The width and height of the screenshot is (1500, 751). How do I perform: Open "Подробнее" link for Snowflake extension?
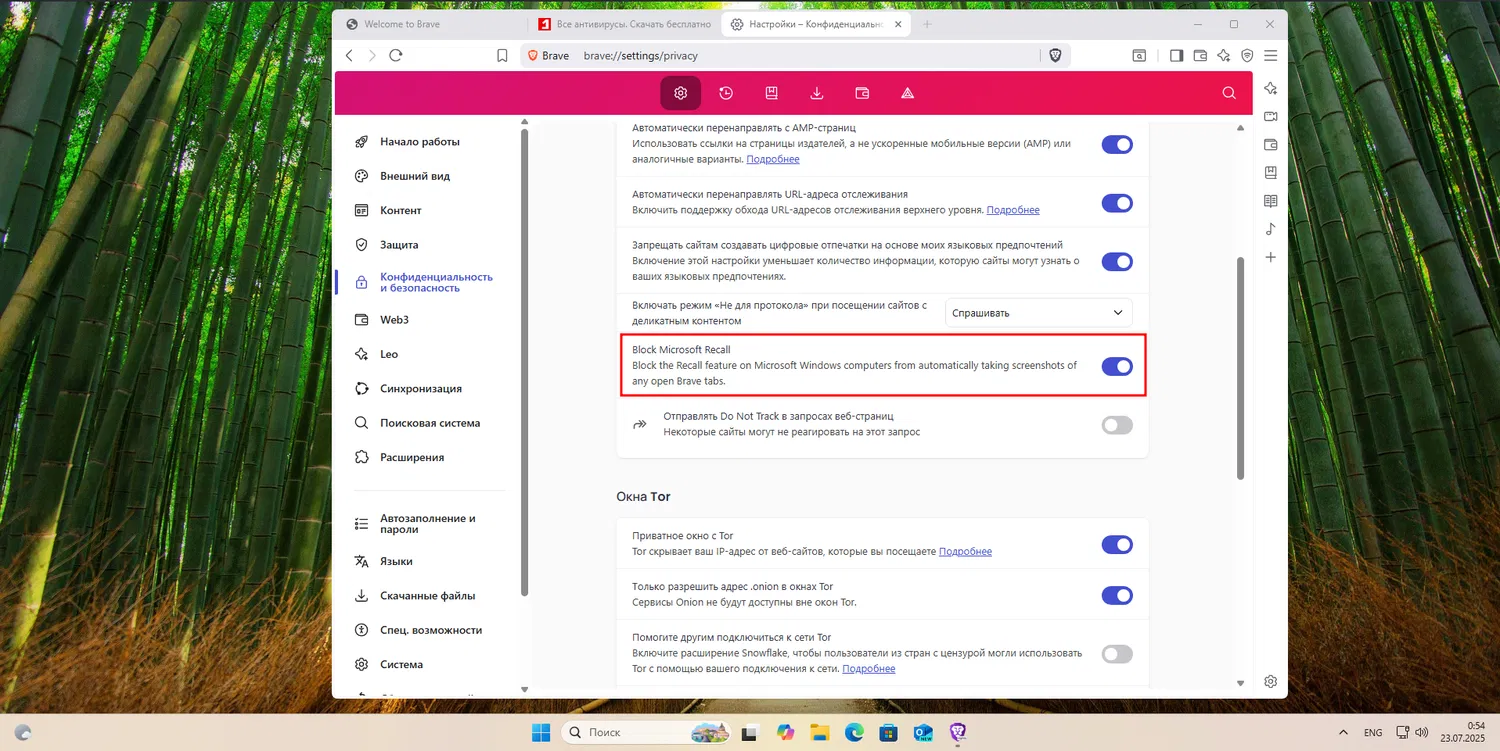(x=869, y=668)
